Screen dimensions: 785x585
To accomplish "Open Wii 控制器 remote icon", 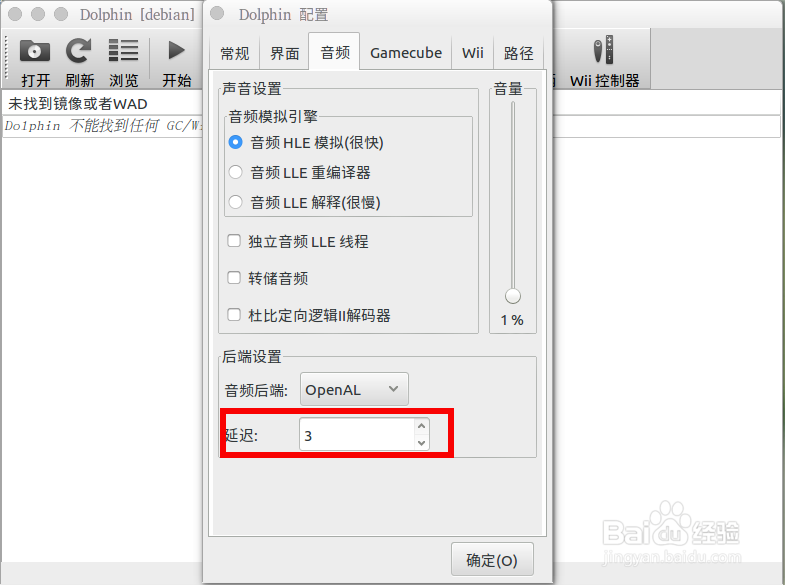I will pyautogui.click(x=604, y=50).
